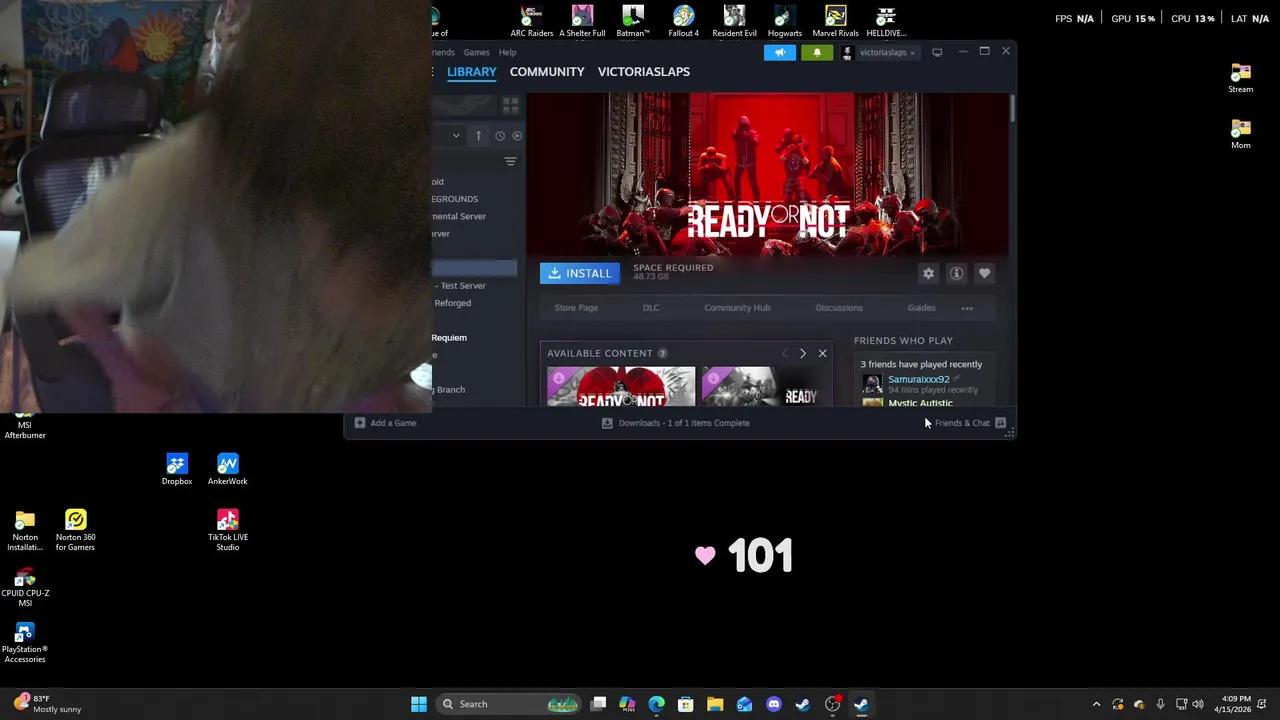Show previous available content item

(x=785, y=353)
